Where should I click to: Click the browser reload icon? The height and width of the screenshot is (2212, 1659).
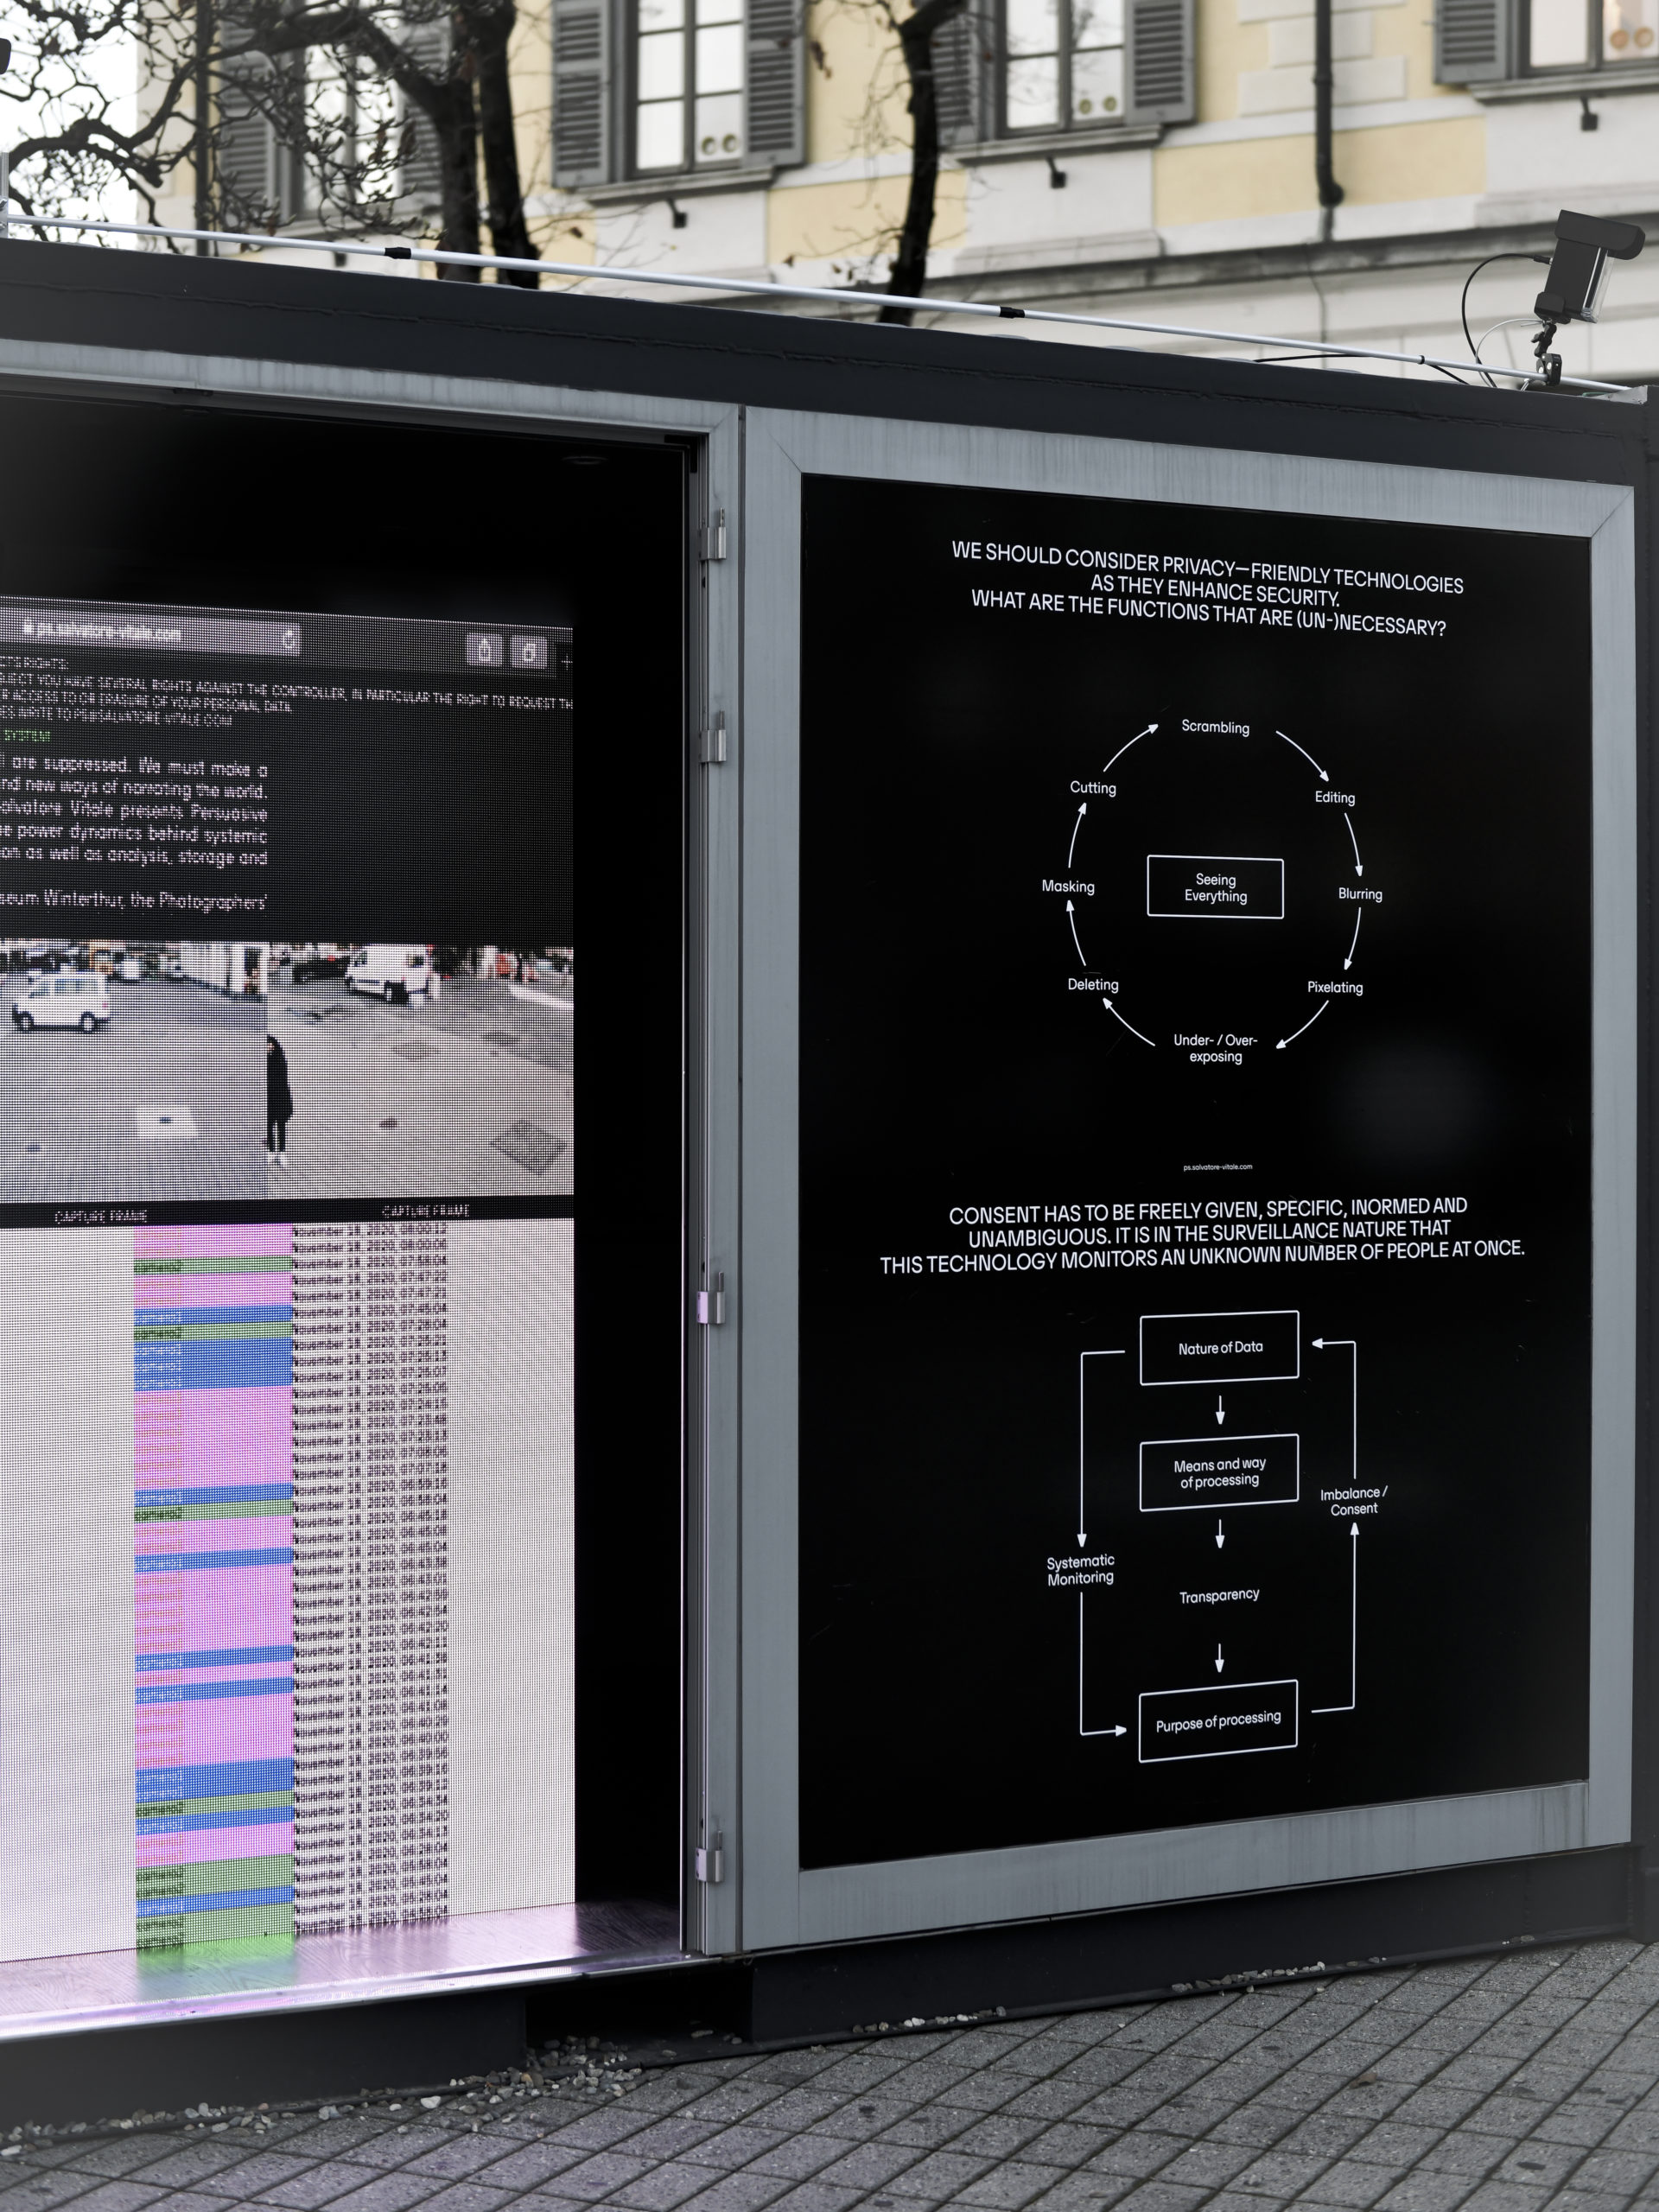tap(289, 639)
